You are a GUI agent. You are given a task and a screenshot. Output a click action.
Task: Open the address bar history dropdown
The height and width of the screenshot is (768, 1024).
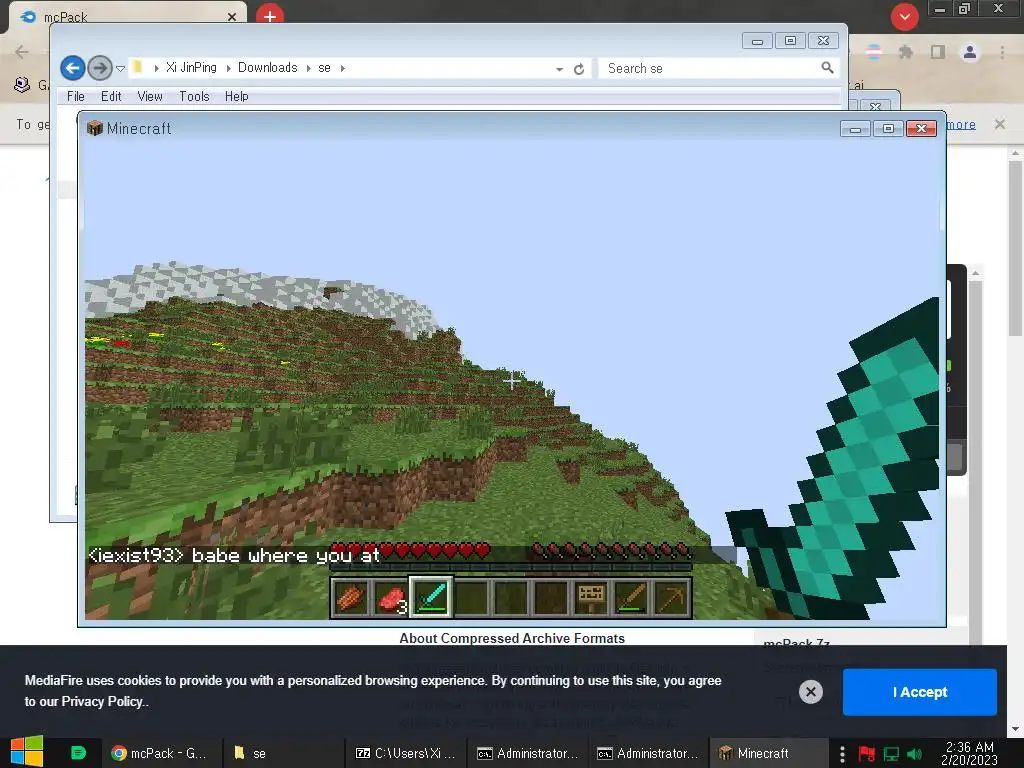point(559,69)
